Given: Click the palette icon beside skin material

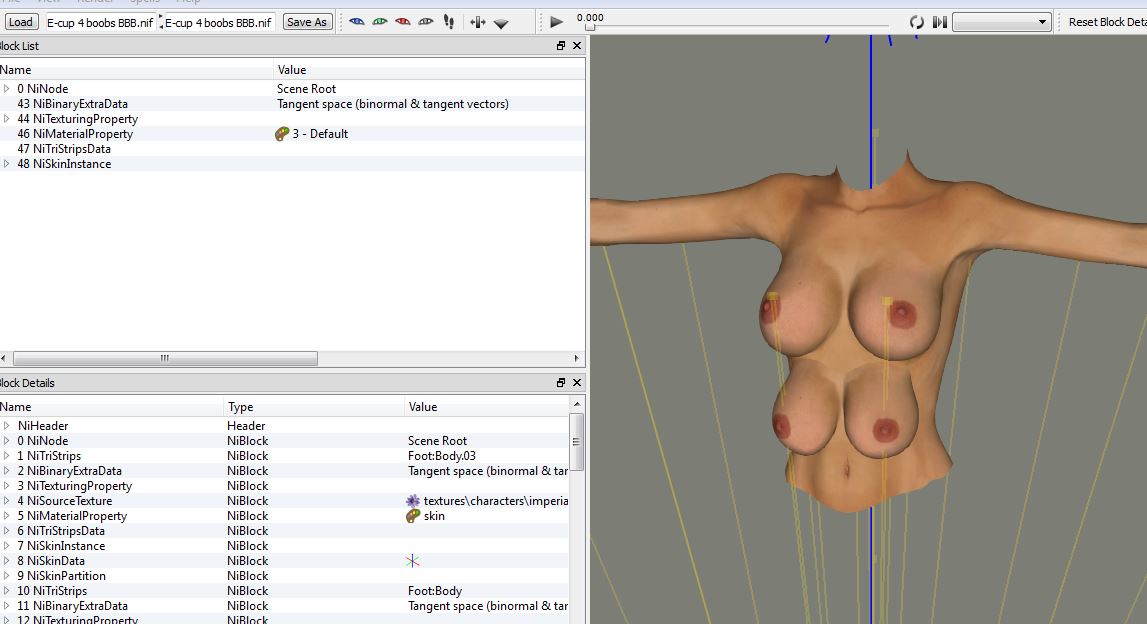Looking at the screenshot, I should [413, 516].
